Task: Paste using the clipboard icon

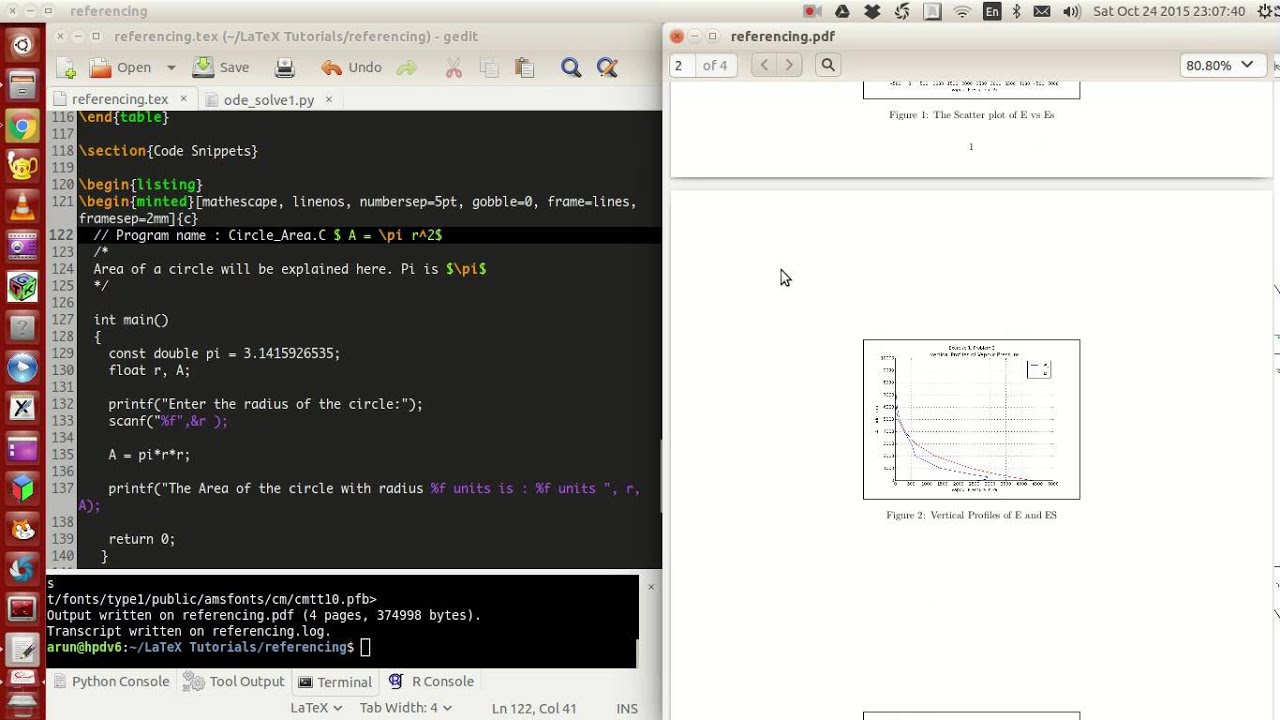Action: point(524,68)
